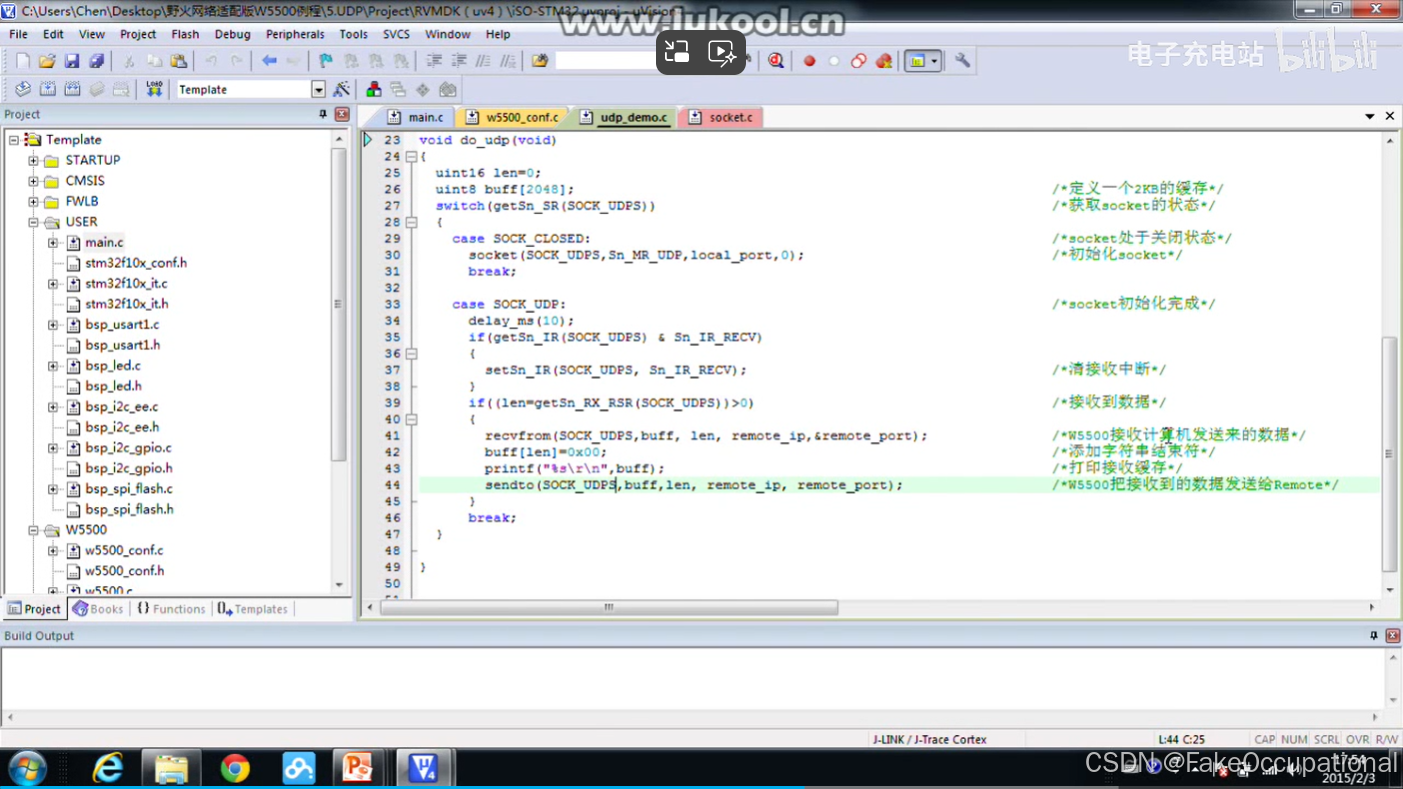The image size is (1403, 789).
Task: Open Google Chrome from the taskbar
Action: tap(235, 768)
